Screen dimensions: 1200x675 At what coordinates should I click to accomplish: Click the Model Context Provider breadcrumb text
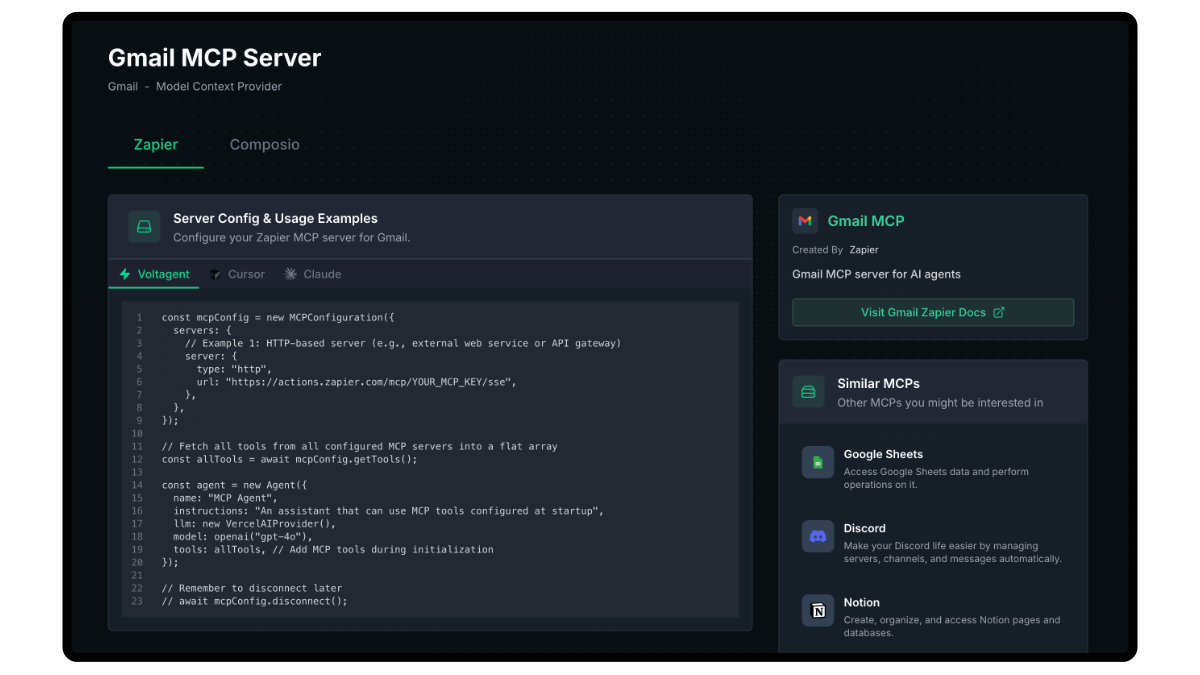pos(219,86)
